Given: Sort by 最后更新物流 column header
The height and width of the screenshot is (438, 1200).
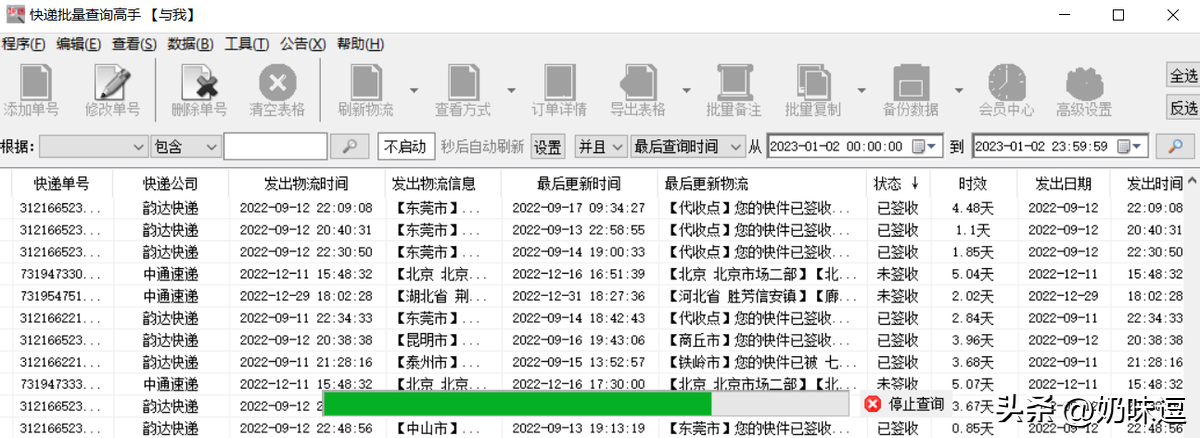Looking at the screenshot, I should pyautogui.click(x=762, y=184).
